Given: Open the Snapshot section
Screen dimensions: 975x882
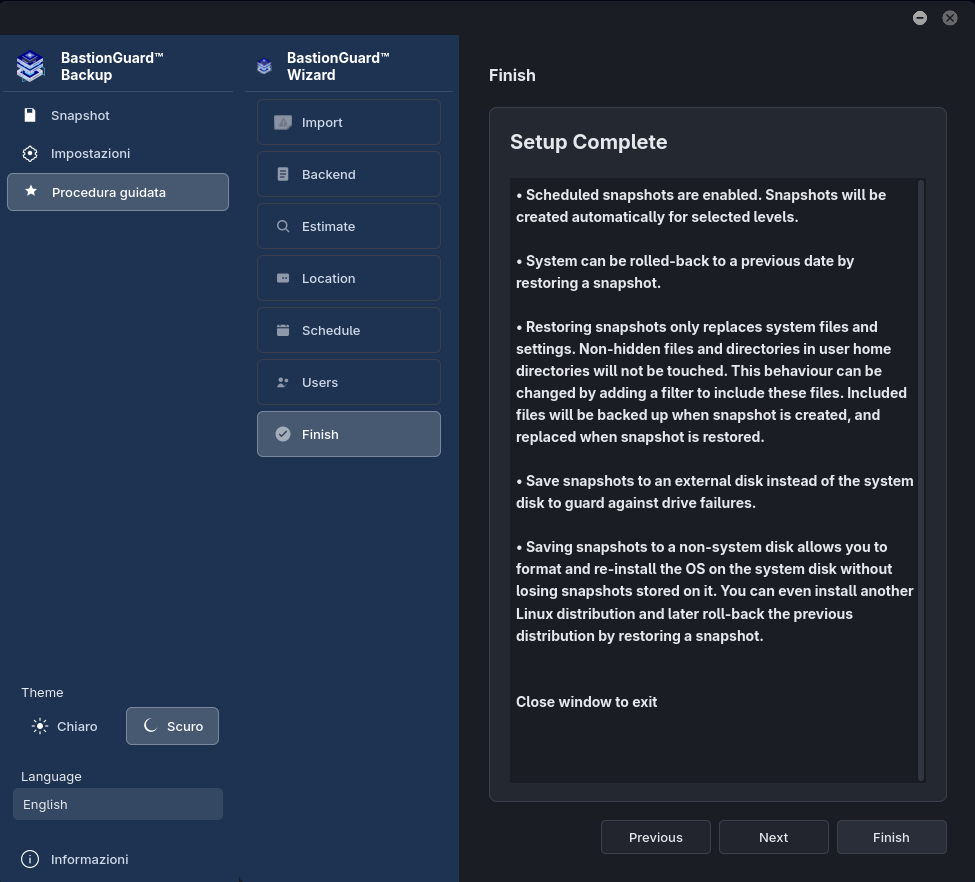Looking at the screenshot, I should click(118, 116).
